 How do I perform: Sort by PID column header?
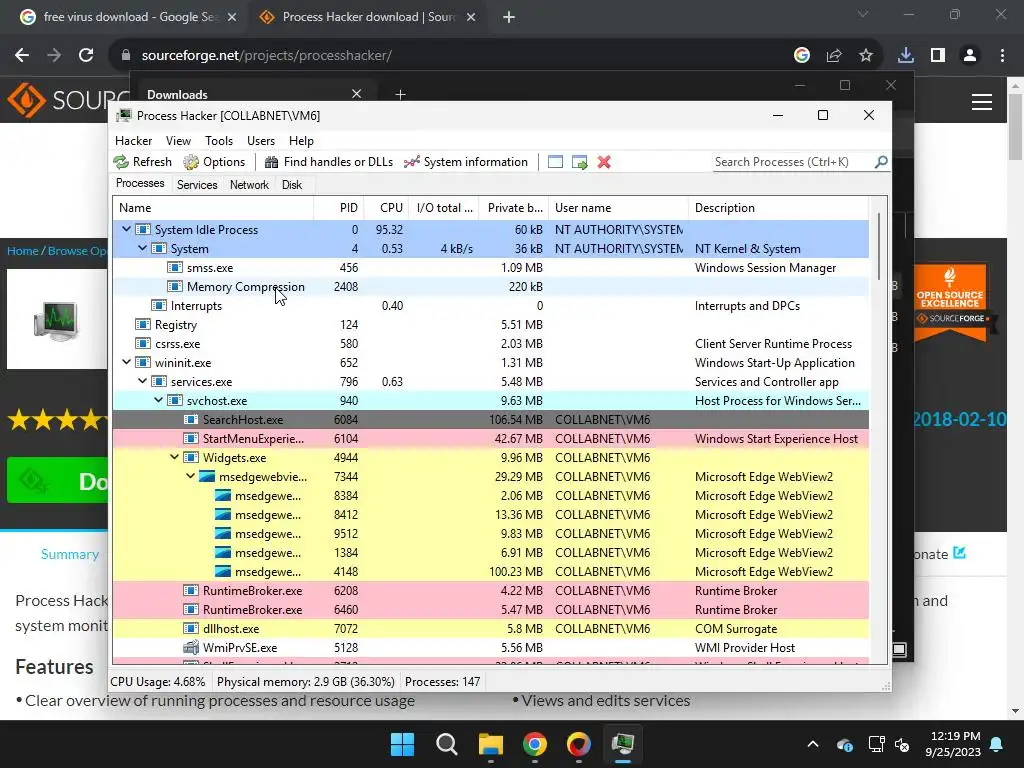click(x=340, y=208)
